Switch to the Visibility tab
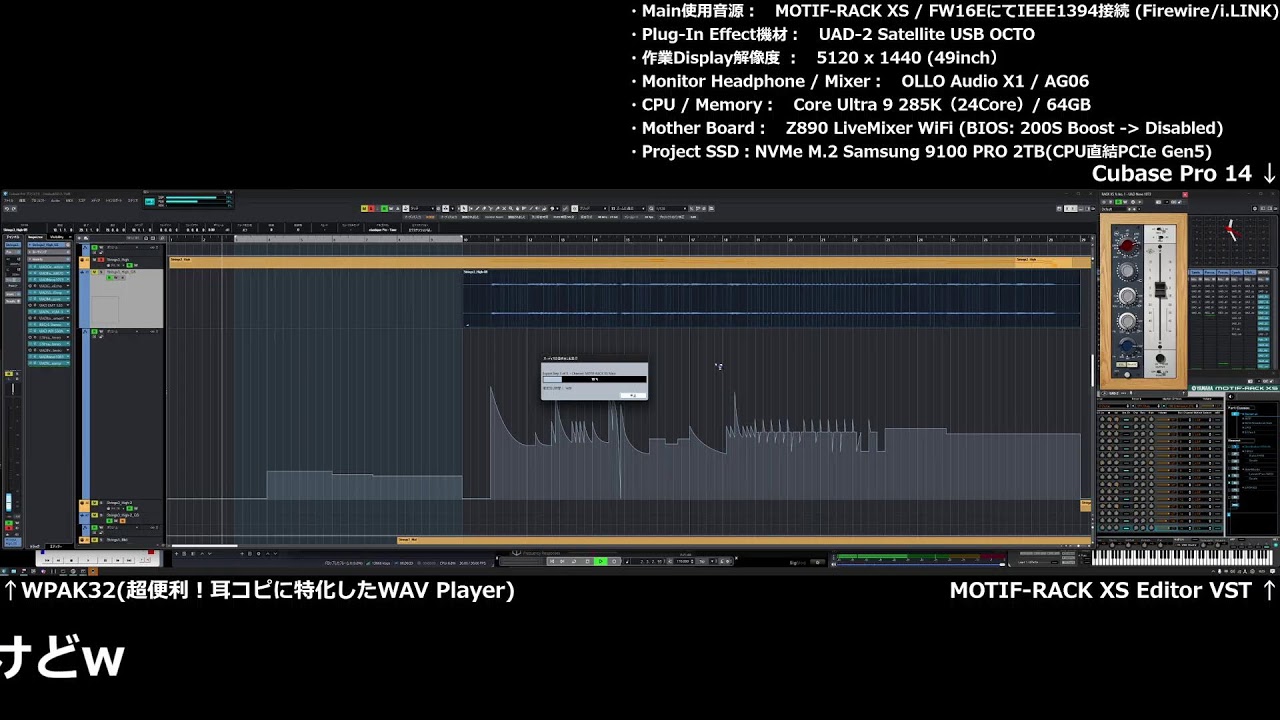Screen dimensions: 1280x720 [57, 237]
